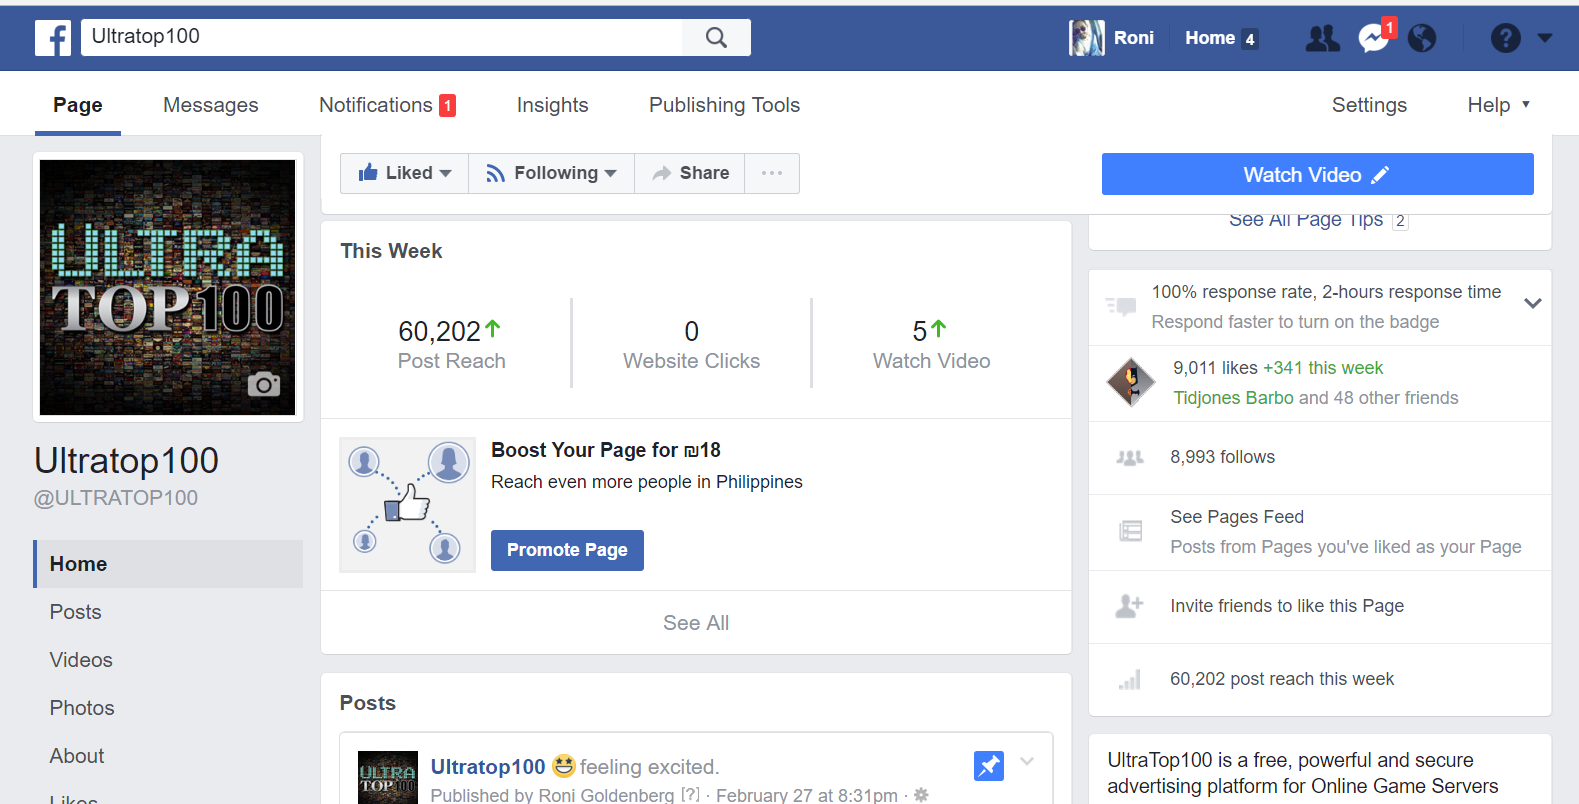The height and width of the screenshot is (804, 1579).
Task: Click the pinned post pin icon
Action: 989,766
